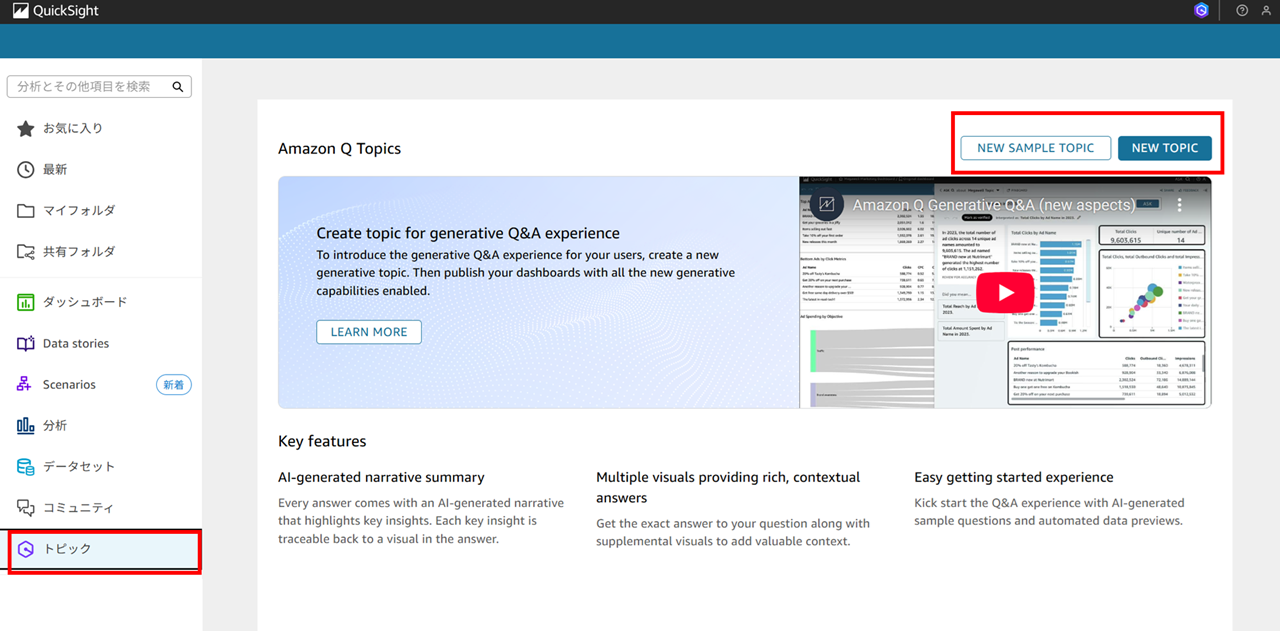
Task: Click the video channel avatar icon
Action: (x=827, y=204)
